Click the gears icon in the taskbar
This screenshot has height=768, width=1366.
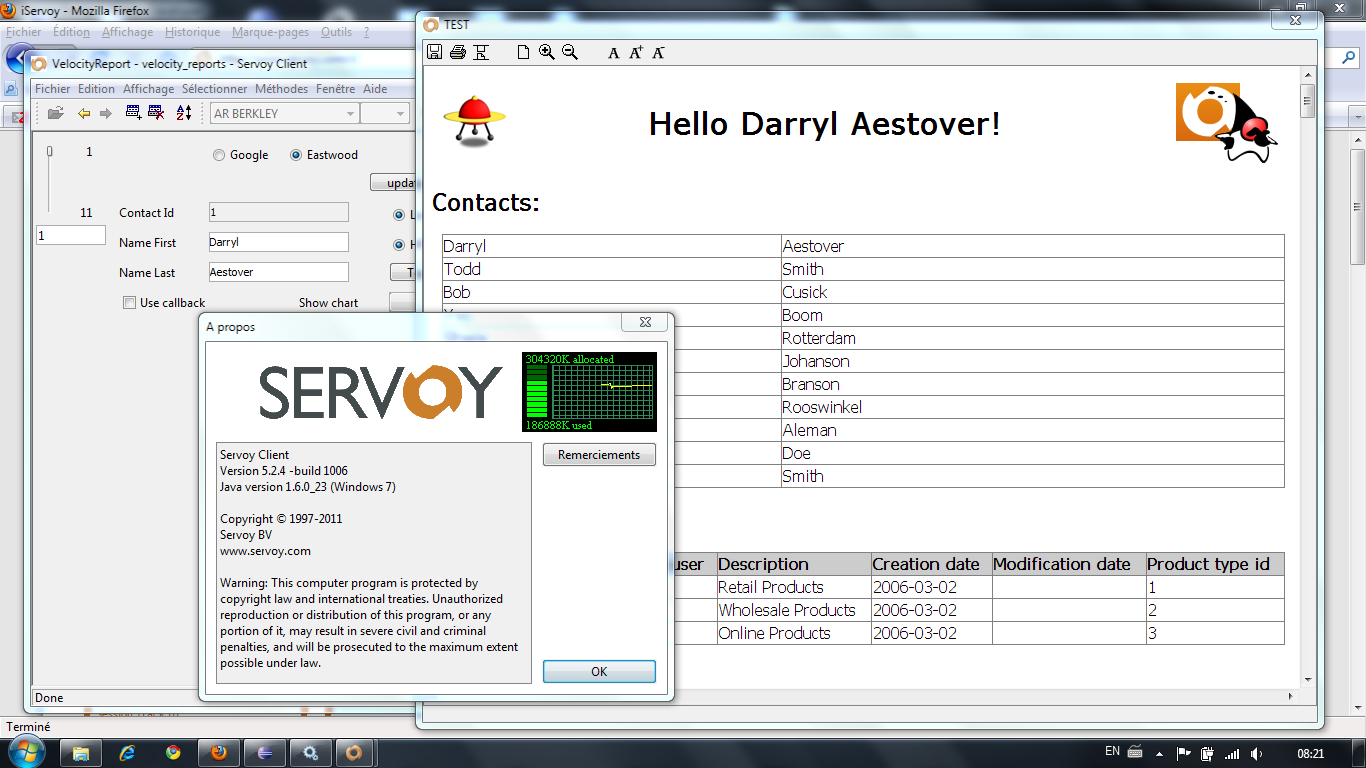(311, 753)
